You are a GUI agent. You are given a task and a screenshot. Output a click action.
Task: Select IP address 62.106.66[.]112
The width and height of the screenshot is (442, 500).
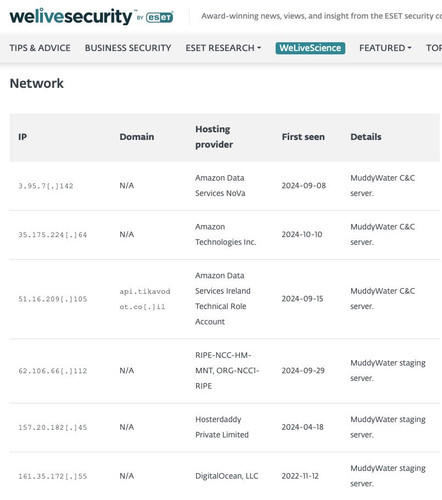53,371
